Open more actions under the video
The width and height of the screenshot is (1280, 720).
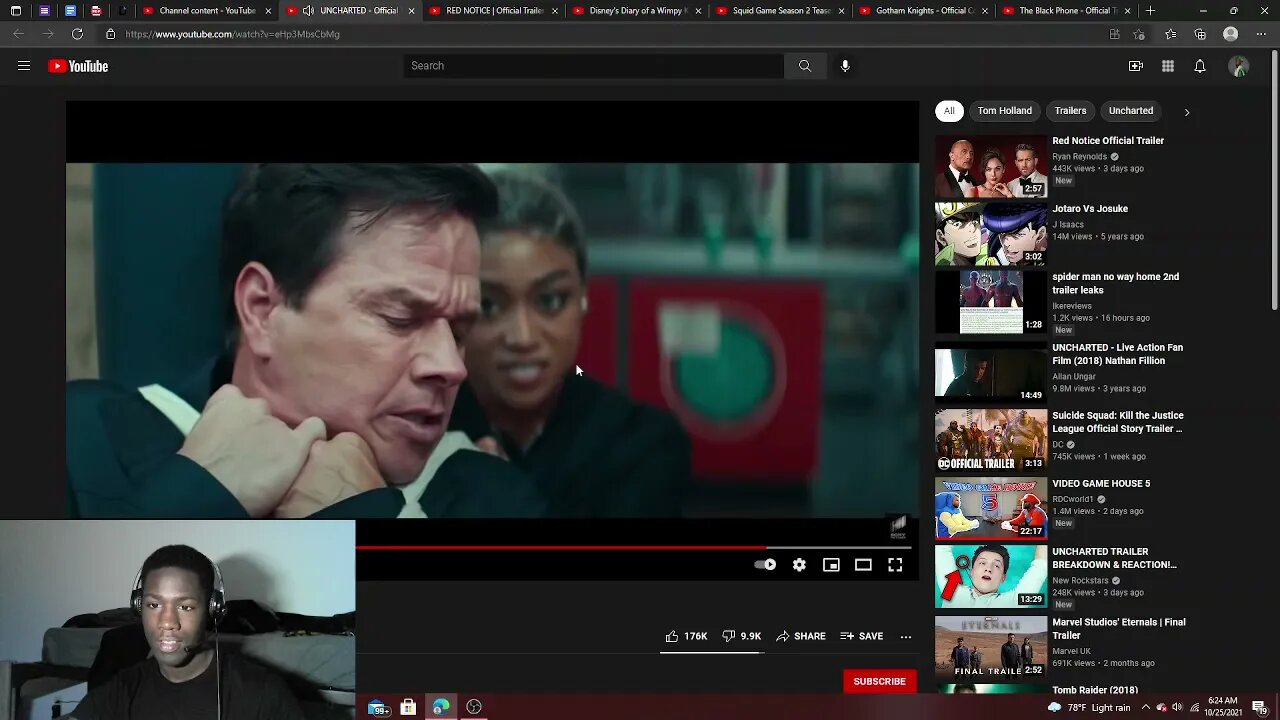(x=906, y=636)
